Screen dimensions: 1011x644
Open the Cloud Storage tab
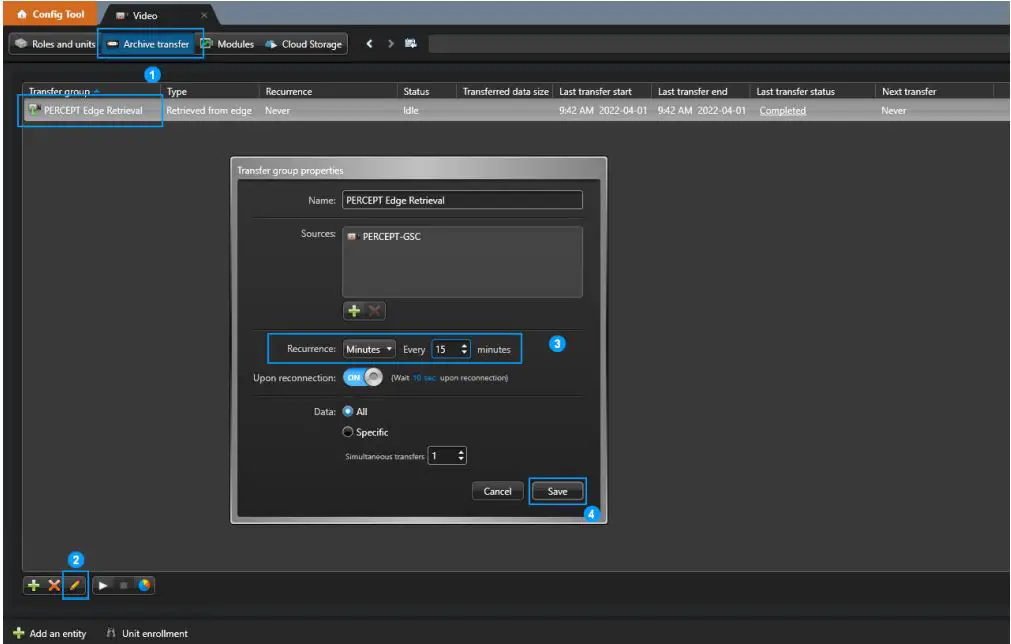[304, 44]
